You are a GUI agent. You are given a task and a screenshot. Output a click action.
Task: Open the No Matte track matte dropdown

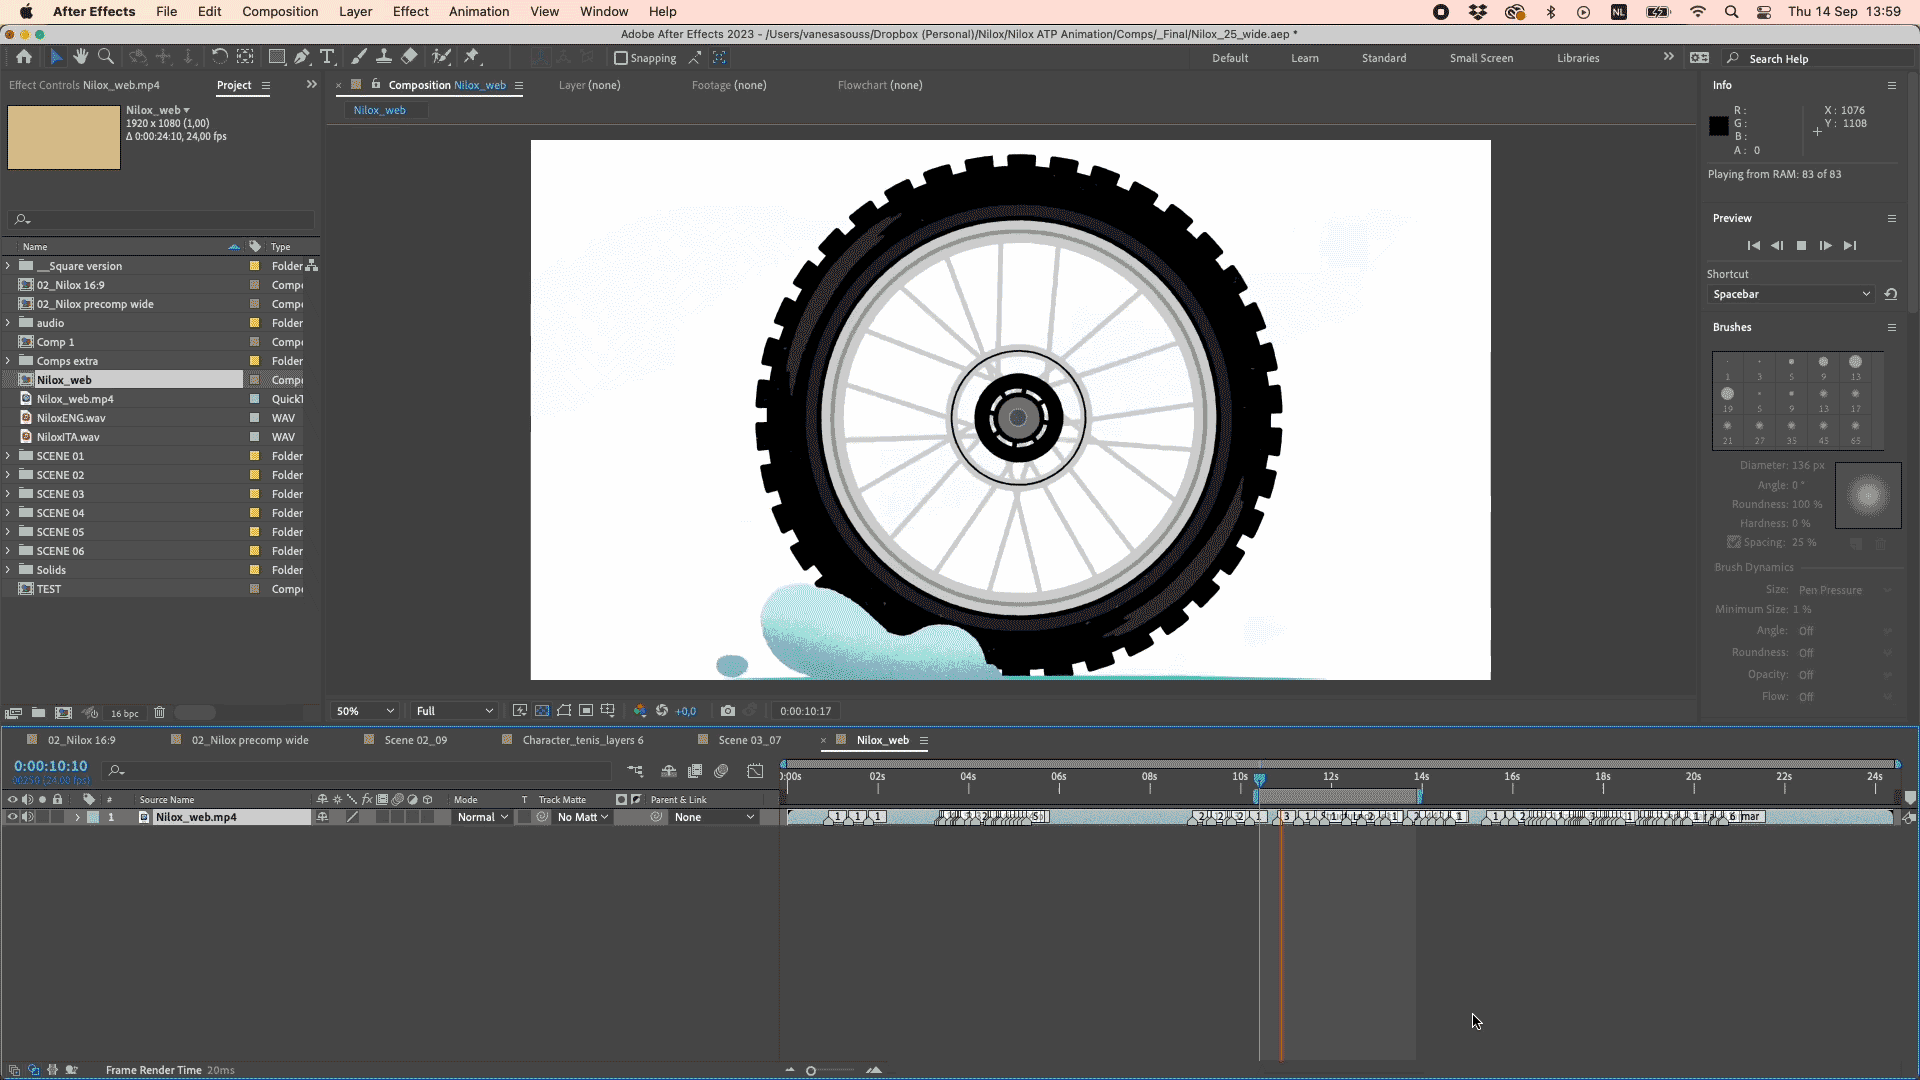(x=583, y=817)
